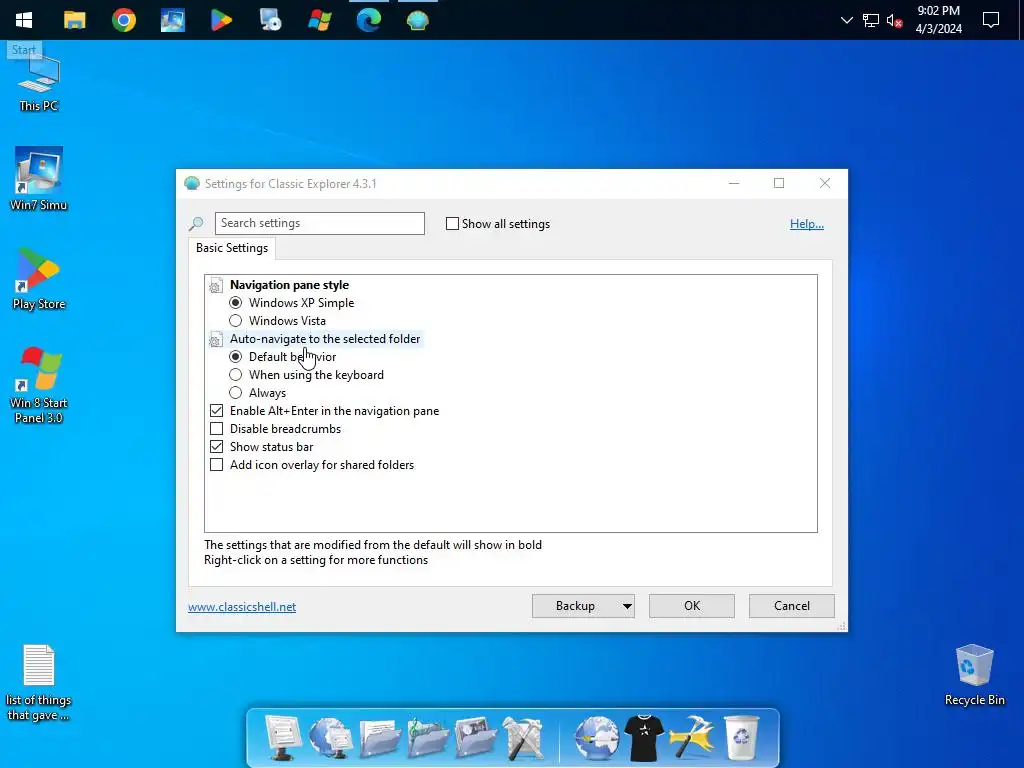Screen dimensions: 1024x768
Task: Click the black t-shirt dock icon
Action: point(644,738)
